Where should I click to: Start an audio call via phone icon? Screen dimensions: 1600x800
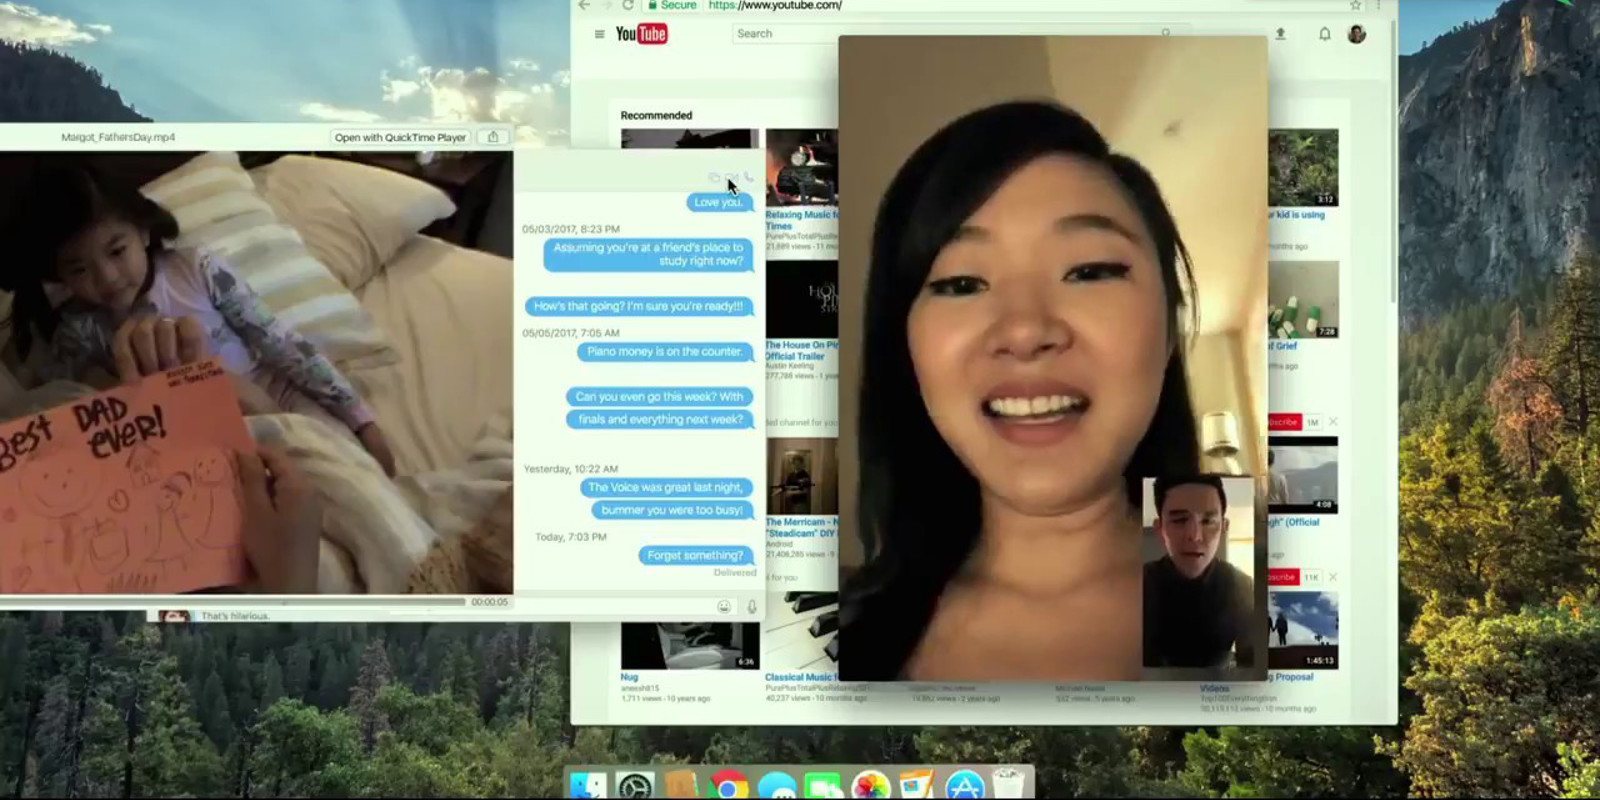(749, 178)
